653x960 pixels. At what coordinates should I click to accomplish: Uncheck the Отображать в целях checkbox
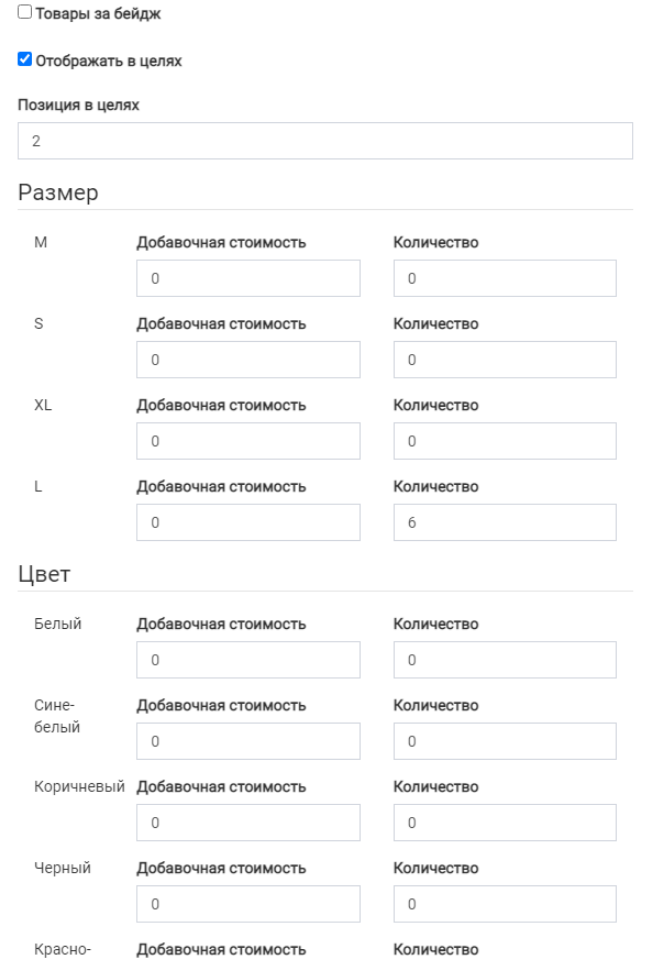point(25,61)
